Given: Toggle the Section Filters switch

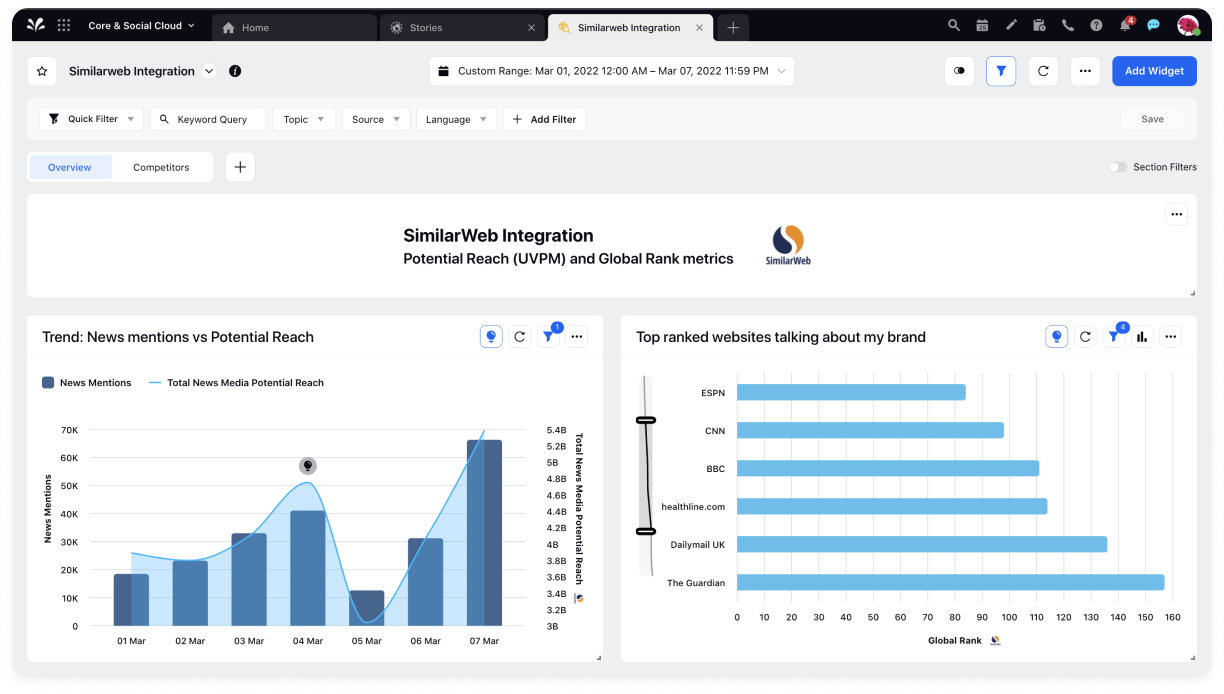Looking at the screenshot, I should tap(1117, 167).
